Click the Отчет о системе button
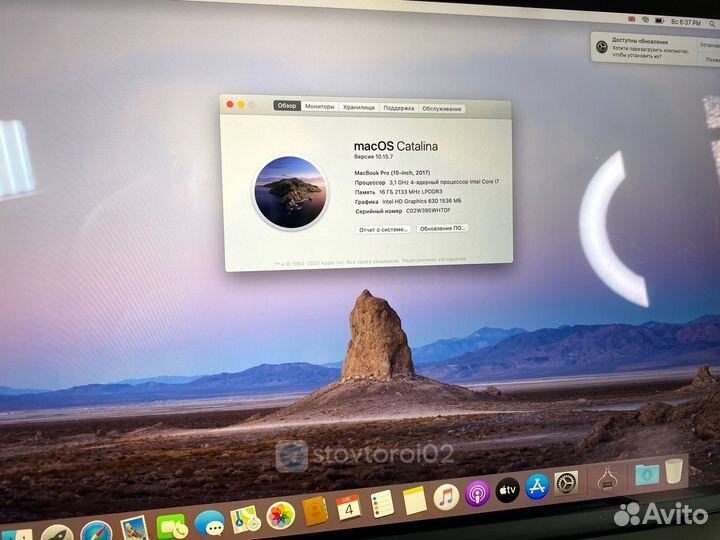This screenshot has height=540, width=720. pyautogui.click(x=383, y=229)
